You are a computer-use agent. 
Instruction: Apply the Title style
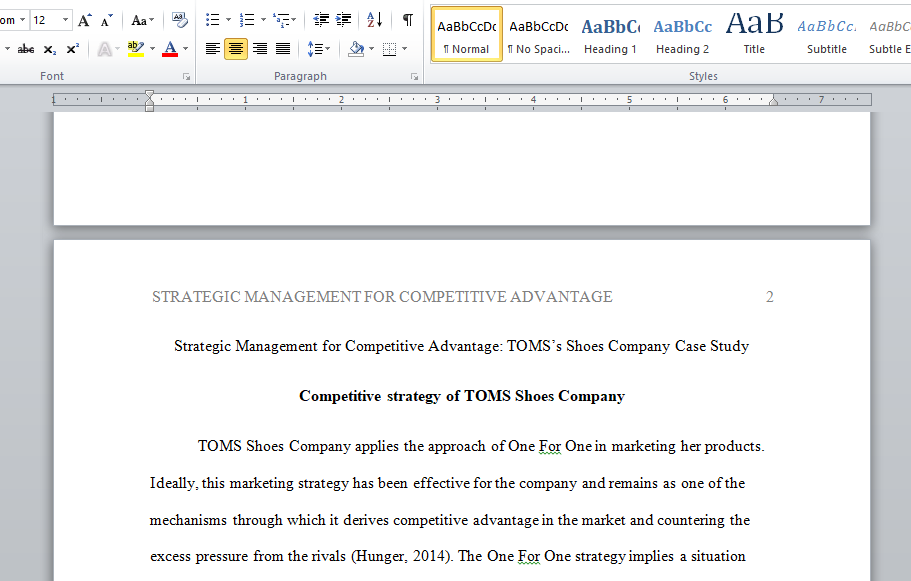click(x=754, y=35)
